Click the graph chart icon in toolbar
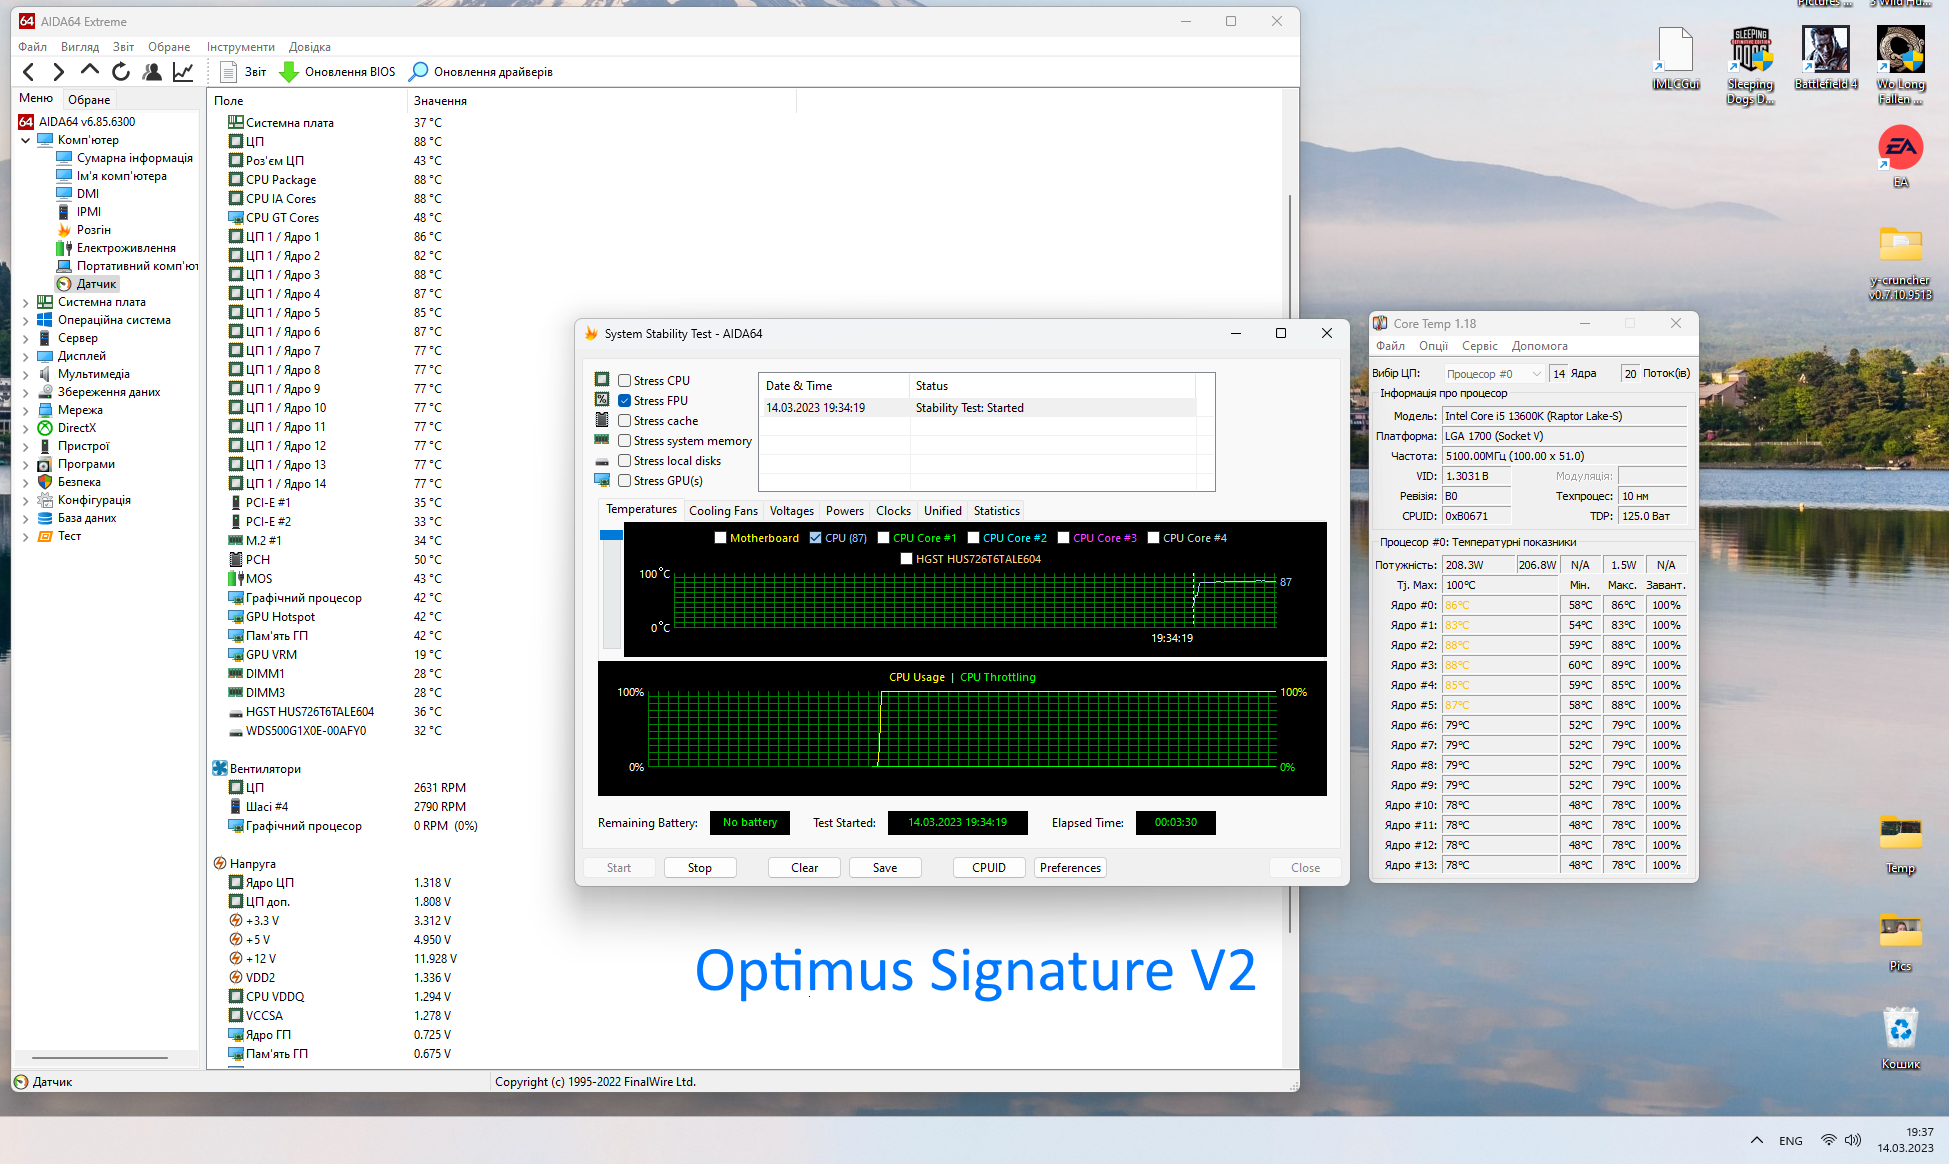This screenshot has width=1949, height=1164. point(183,71)
